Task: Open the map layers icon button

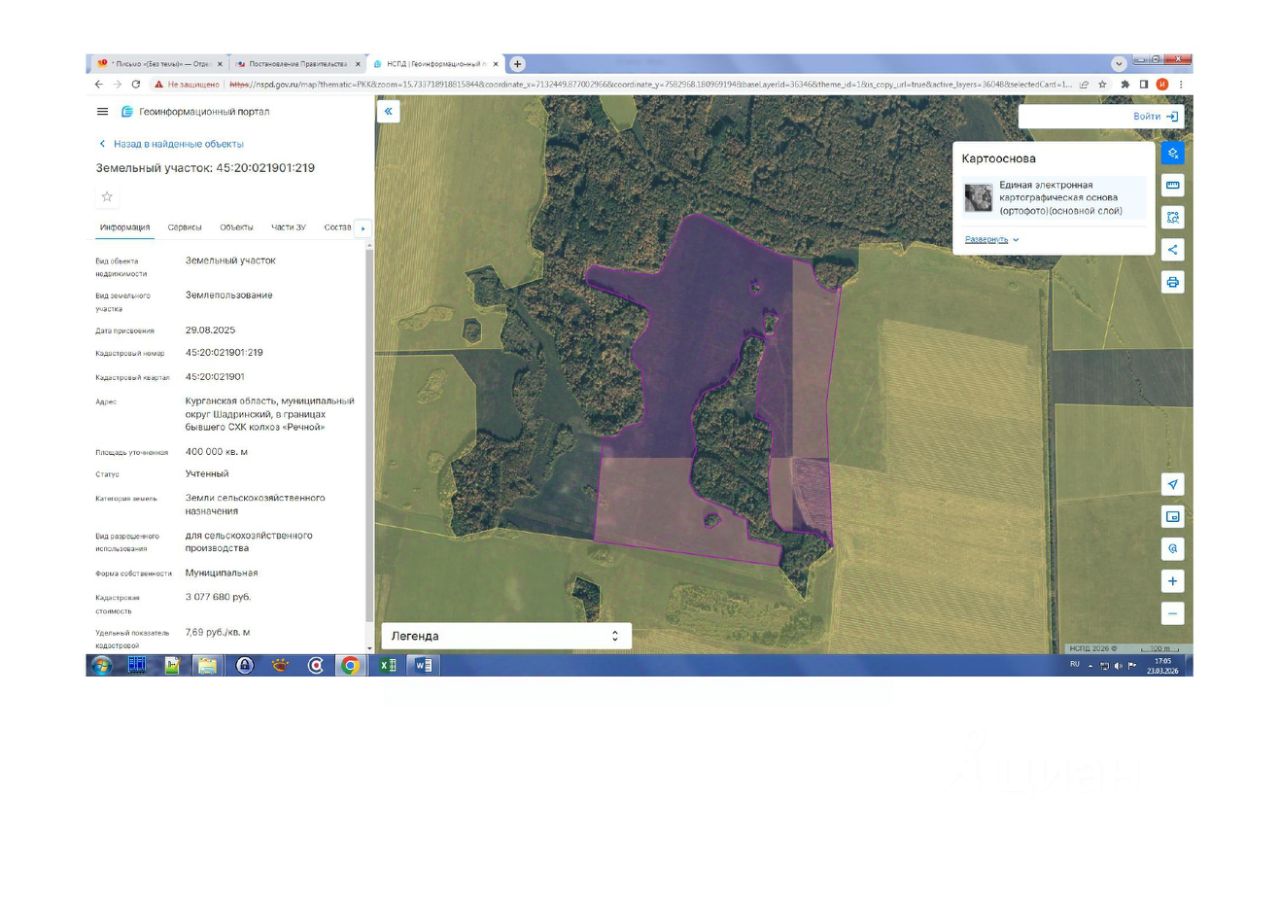Action: click(x=1173, y=153)
